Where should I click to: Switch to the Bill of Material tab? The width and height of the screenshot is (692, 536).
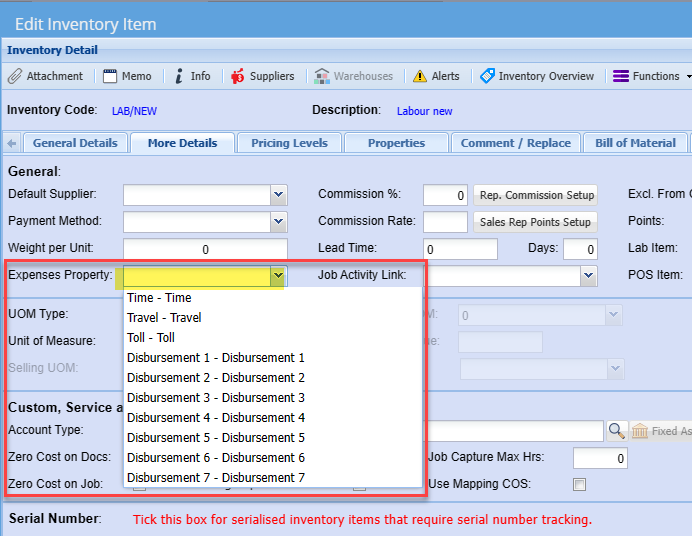pos(635,143)
